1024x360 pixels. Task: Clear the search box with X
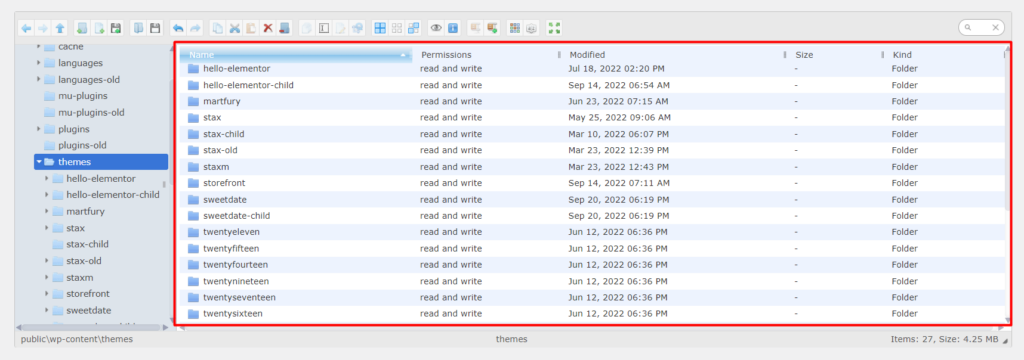[995, 27]
